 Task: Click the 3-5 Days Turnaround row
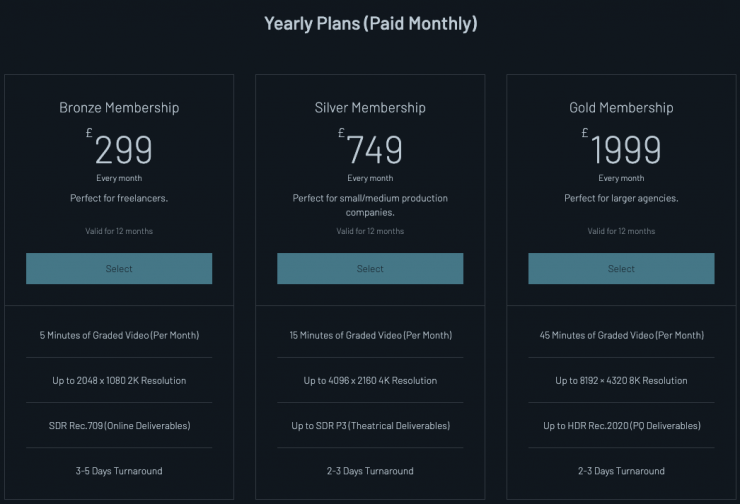pos(119,470)
